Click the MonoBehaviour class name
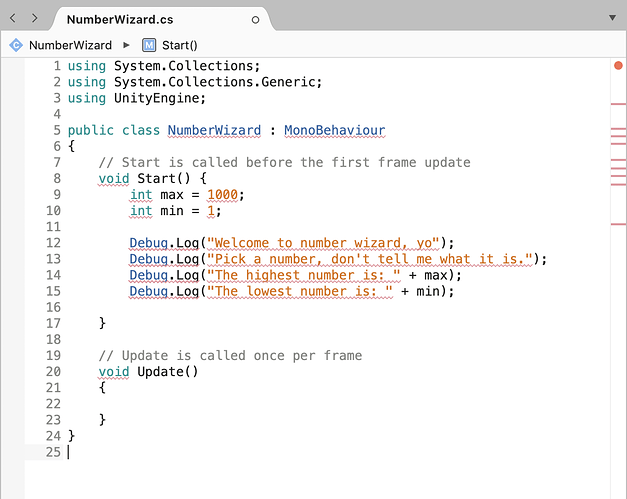The width and height of the screenshot is (627, 499). point(335,130)
